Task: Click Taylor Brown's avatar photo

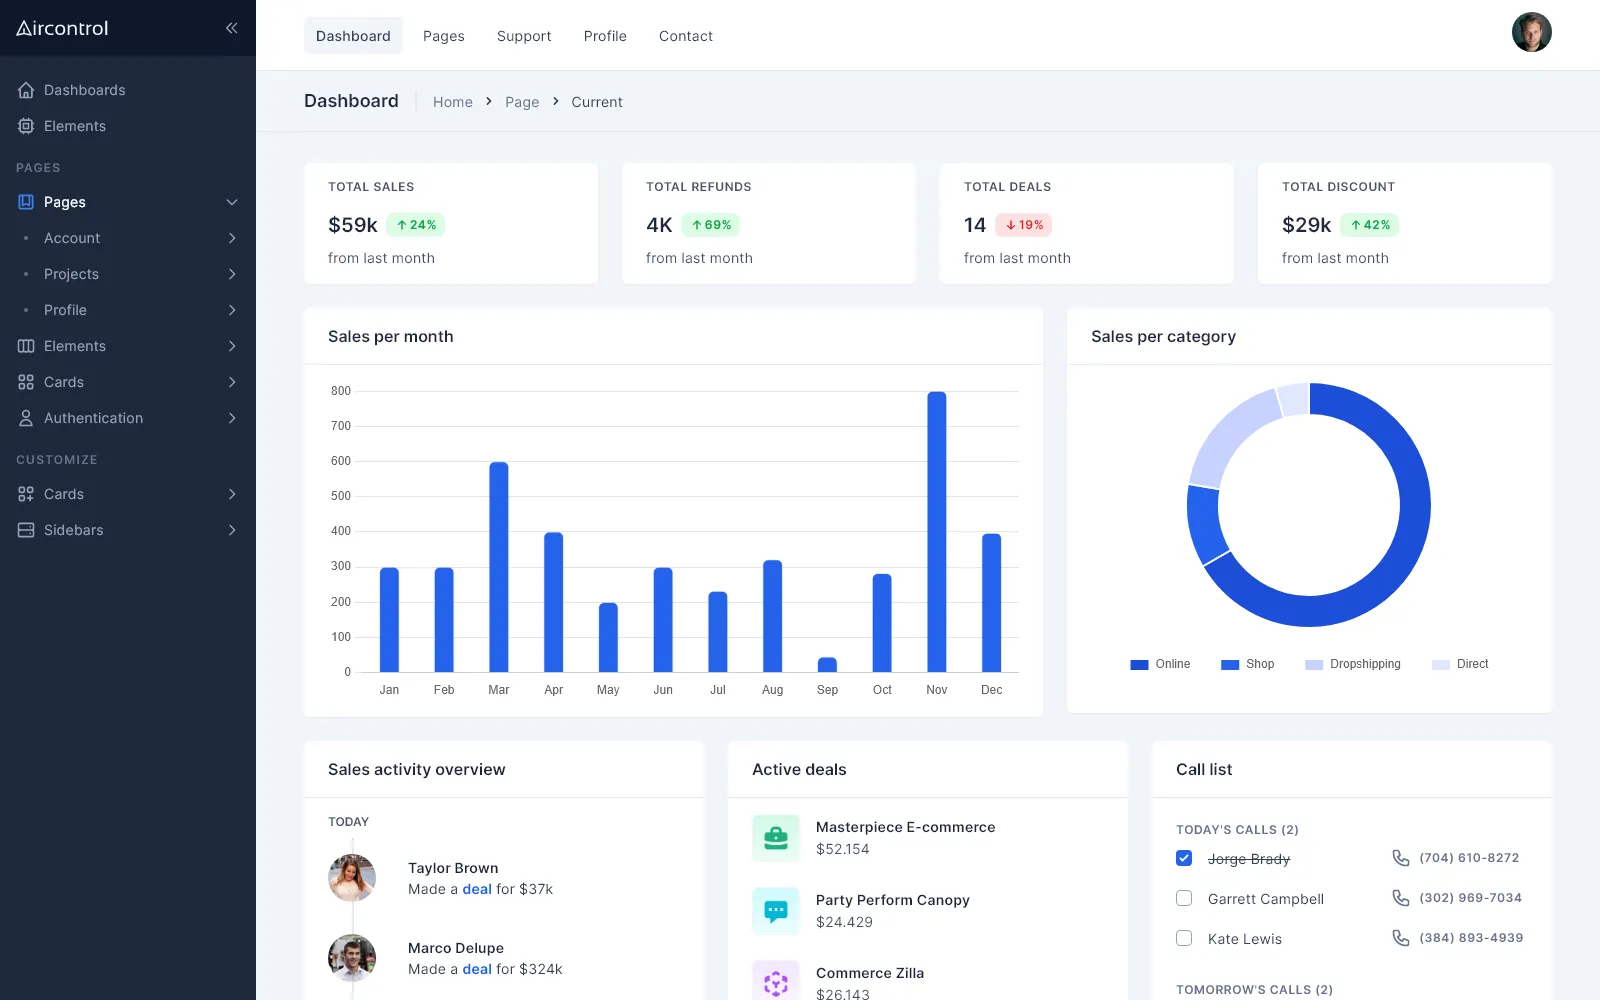Action: point(352,878)
